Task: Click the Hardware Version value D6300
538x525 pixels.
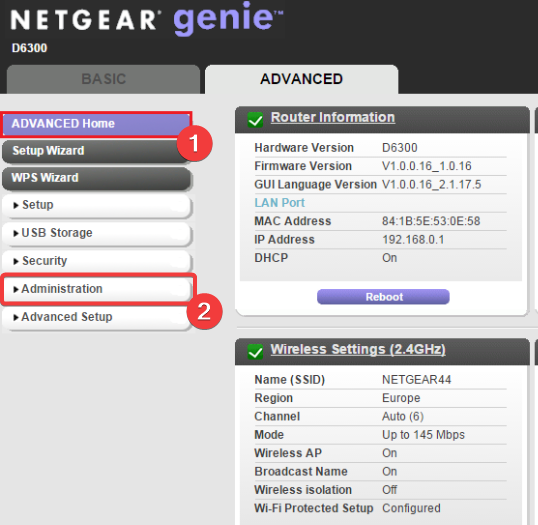Action: point(399,148)
